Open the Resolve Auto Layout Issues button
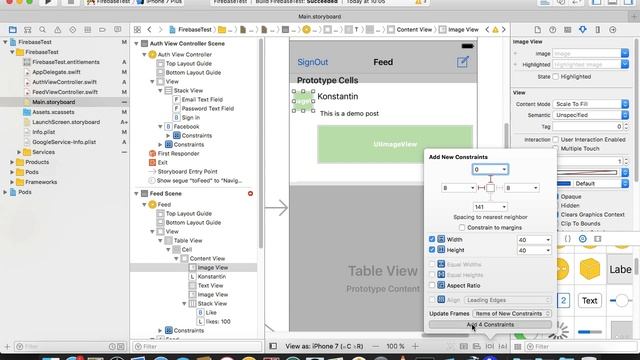640x360 pixels. (x=503, y=346)
